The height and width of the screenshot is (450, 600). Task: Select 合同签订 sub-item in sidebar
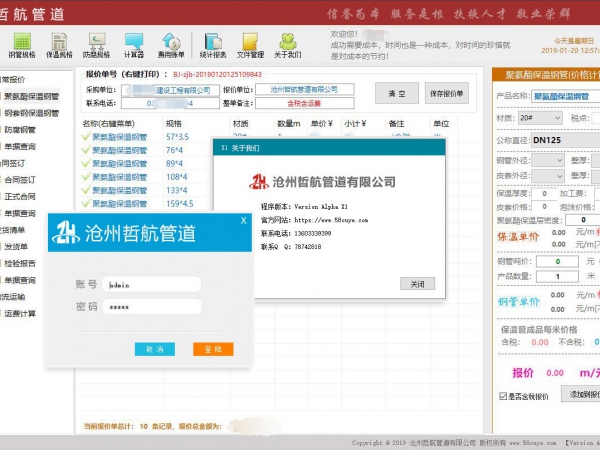click(20, 180)
